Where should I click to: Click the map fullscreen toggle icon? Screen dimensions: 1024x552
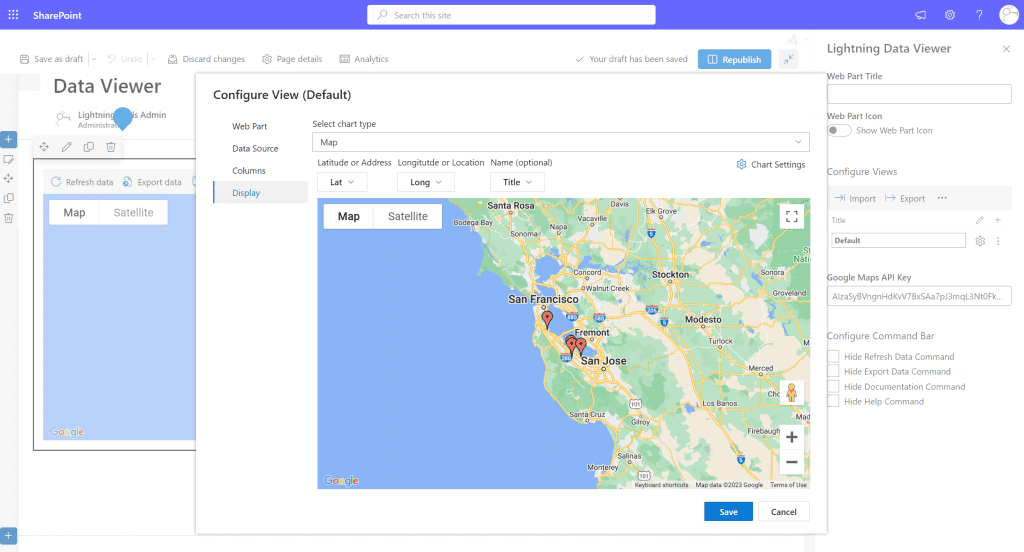click(x=791, y=216)
